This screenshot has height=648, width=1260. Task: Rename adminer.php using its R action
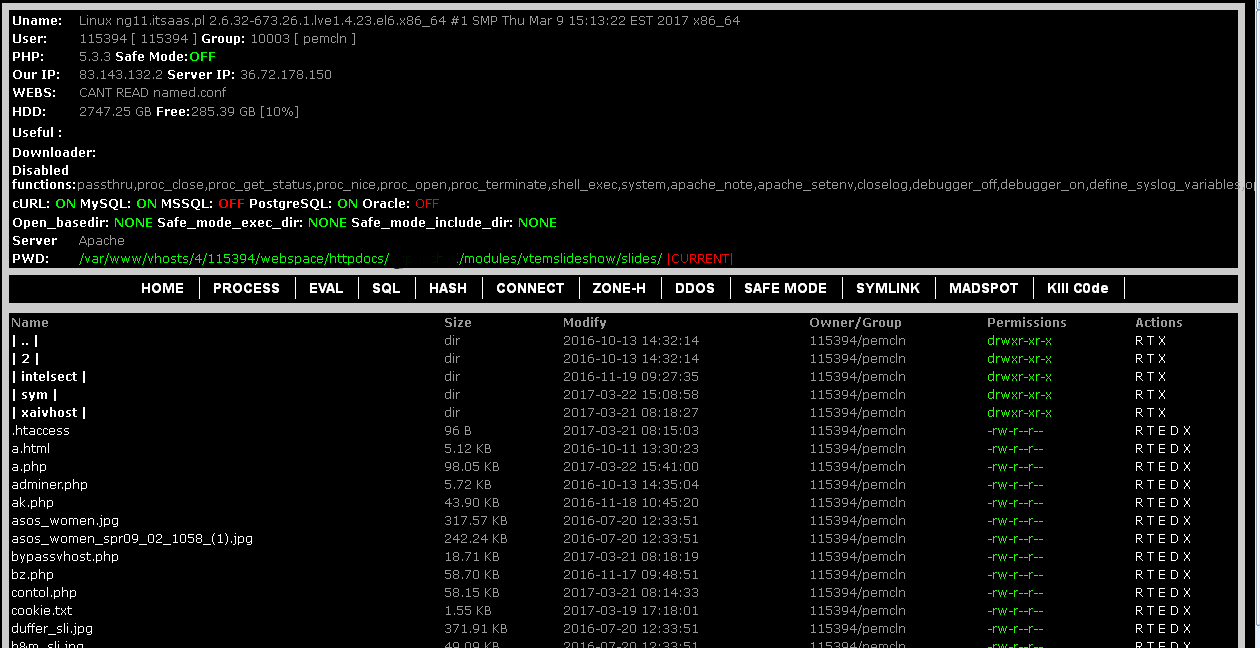coord(1138,484)
